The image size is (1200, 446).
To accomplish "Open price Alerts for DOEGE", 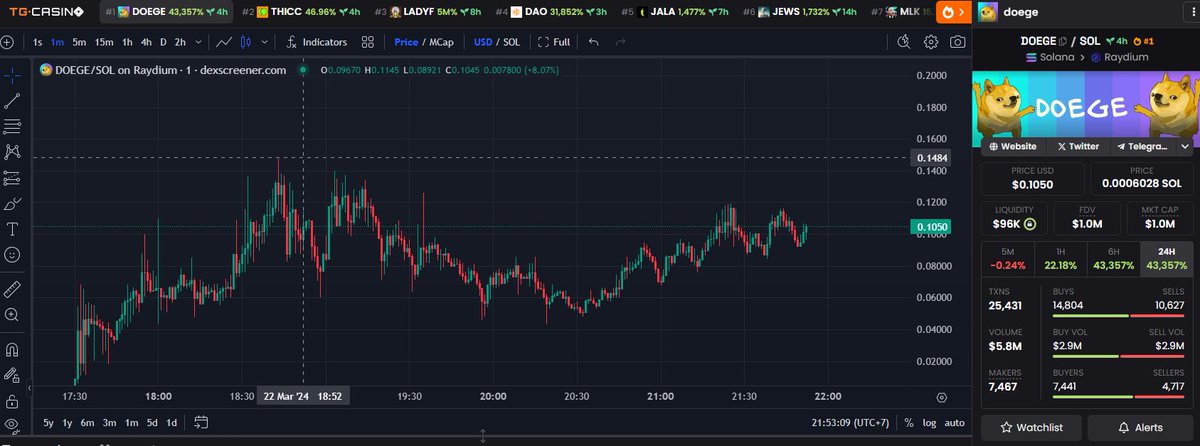I will pos(1140,428).
